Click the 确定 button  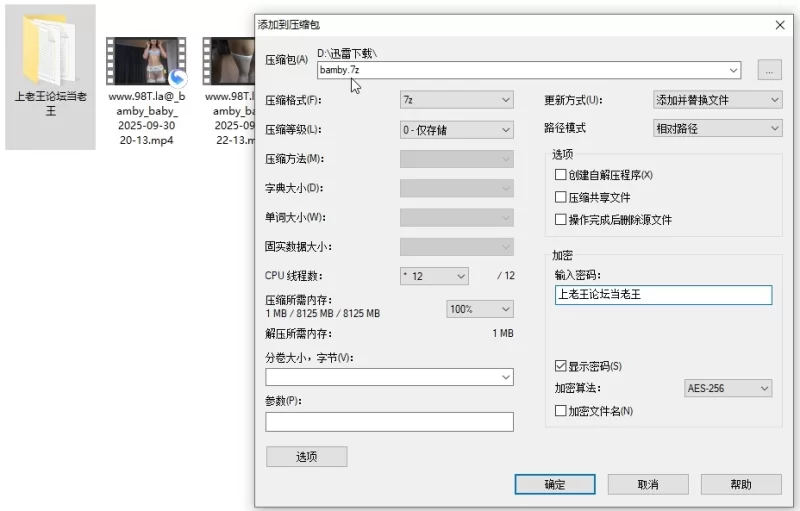(x=555, y=484)
